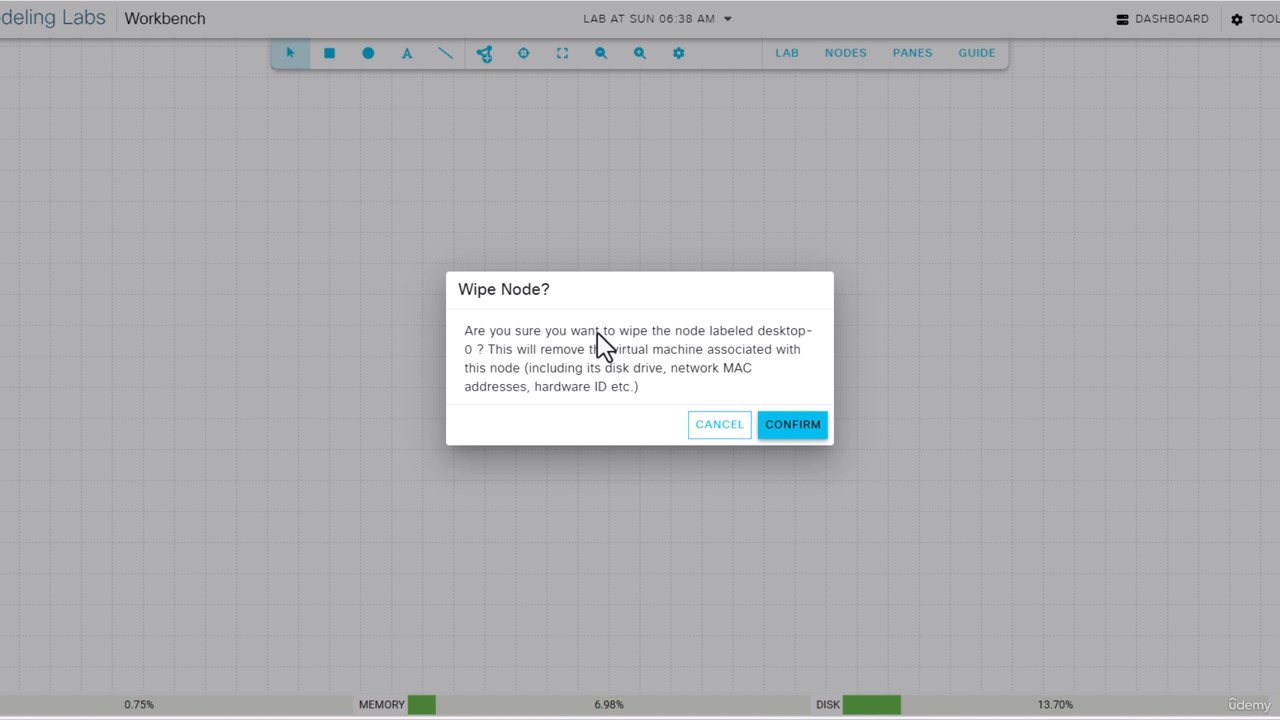Select the arrow pointer tool in the toolbar

click(x=290, y=53)
